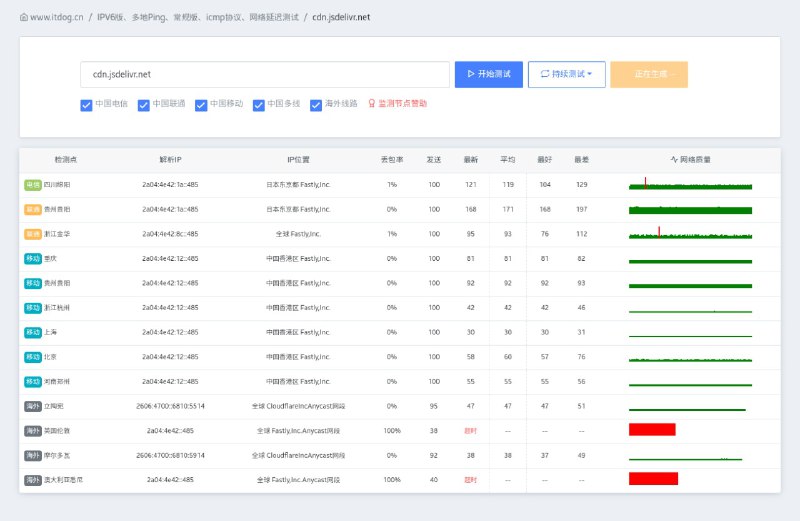
Task: Click the orange 联通 badge for 浙江金华
Action: tap(33, 234)
